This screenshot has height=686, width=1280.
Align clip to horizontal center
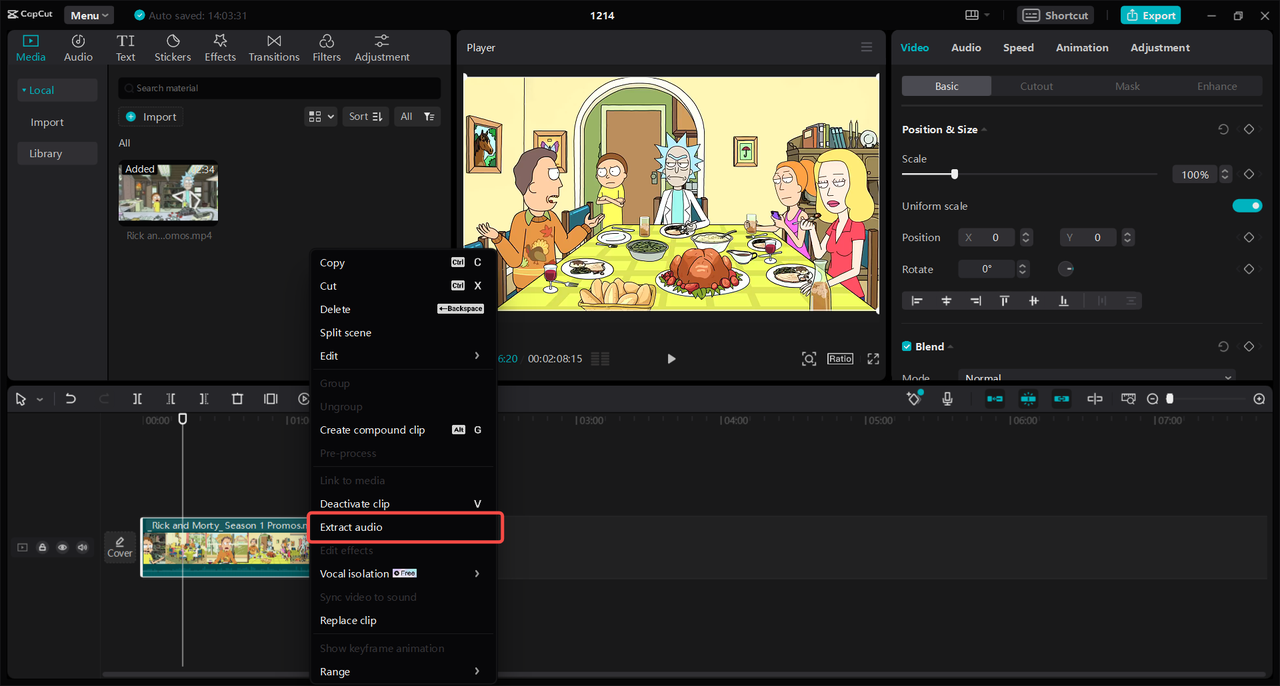946,301
